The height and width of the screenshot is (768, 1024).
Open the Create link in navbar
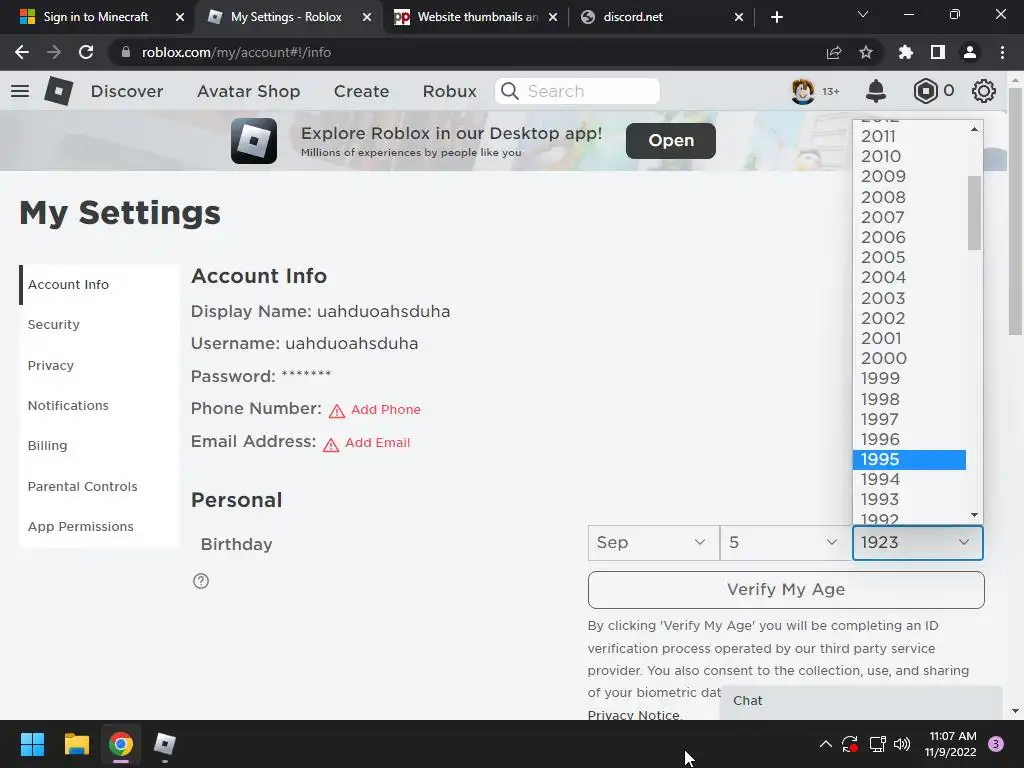(361, 91)
